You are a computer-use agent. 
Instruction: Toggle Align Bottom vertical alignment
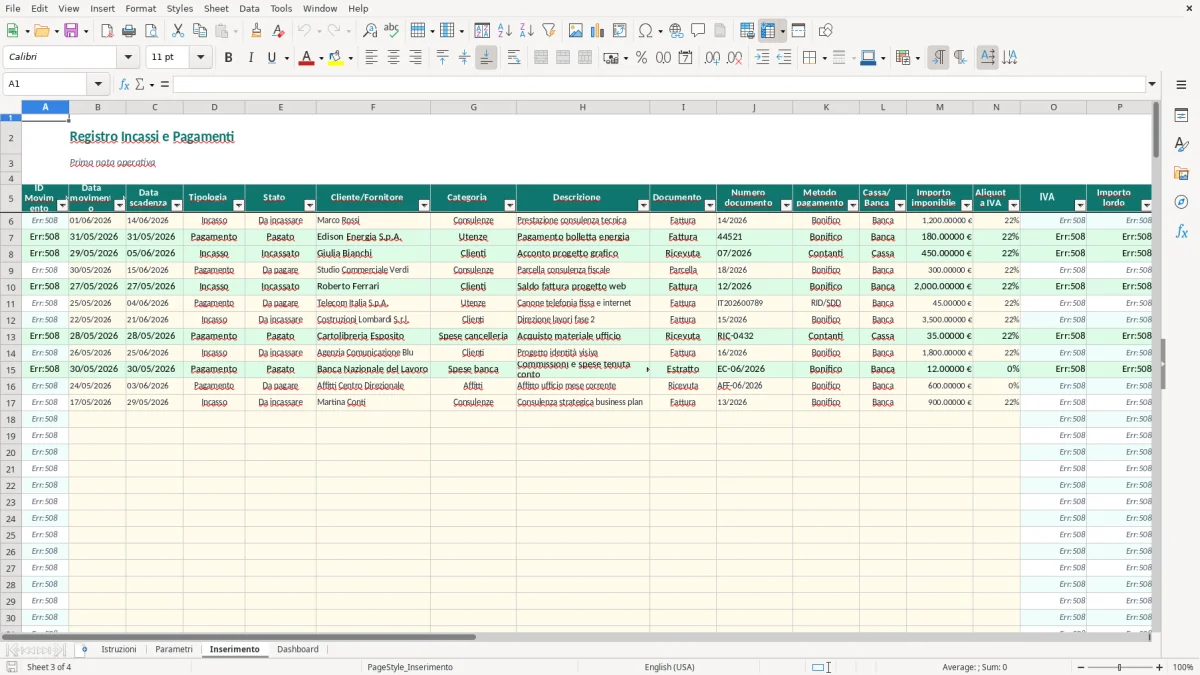tap(486, 58)
